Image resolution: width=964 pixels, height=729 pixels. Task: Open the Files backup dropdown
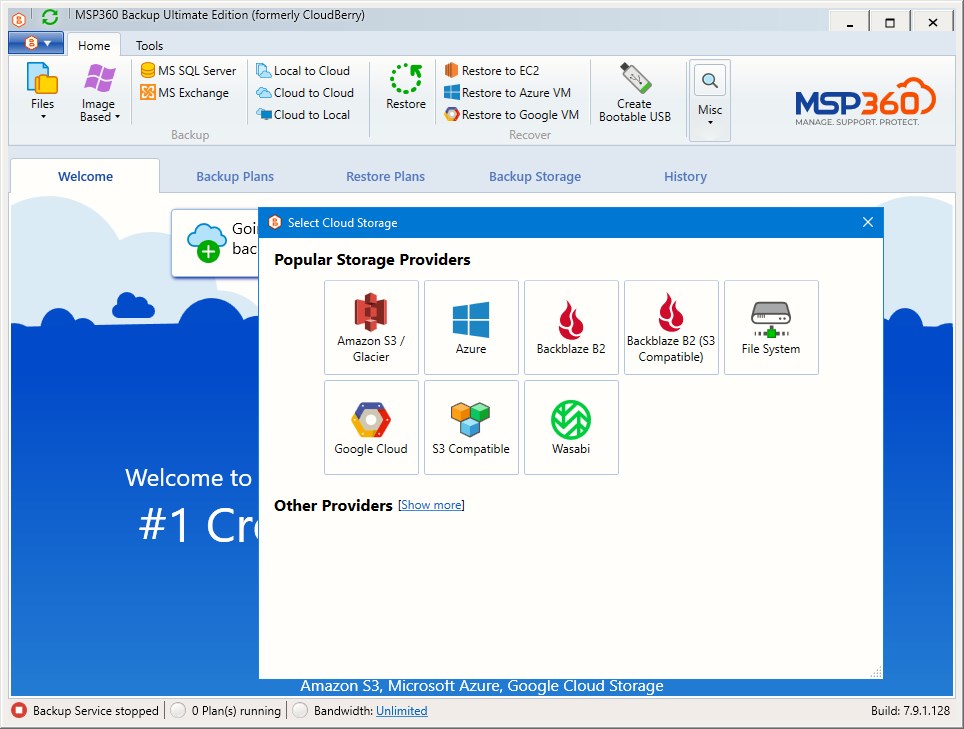(41, 90)
